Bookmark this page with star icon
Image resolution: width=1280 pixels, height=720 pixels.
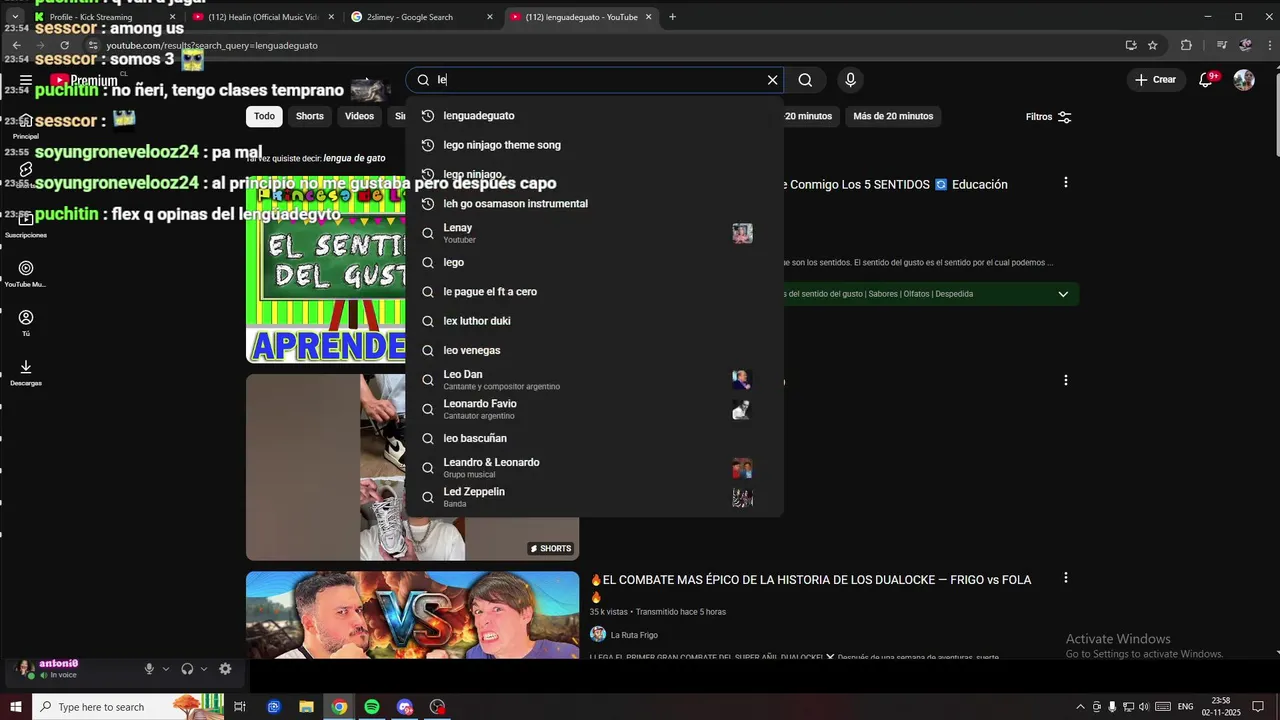click(x=1152, y=45)
